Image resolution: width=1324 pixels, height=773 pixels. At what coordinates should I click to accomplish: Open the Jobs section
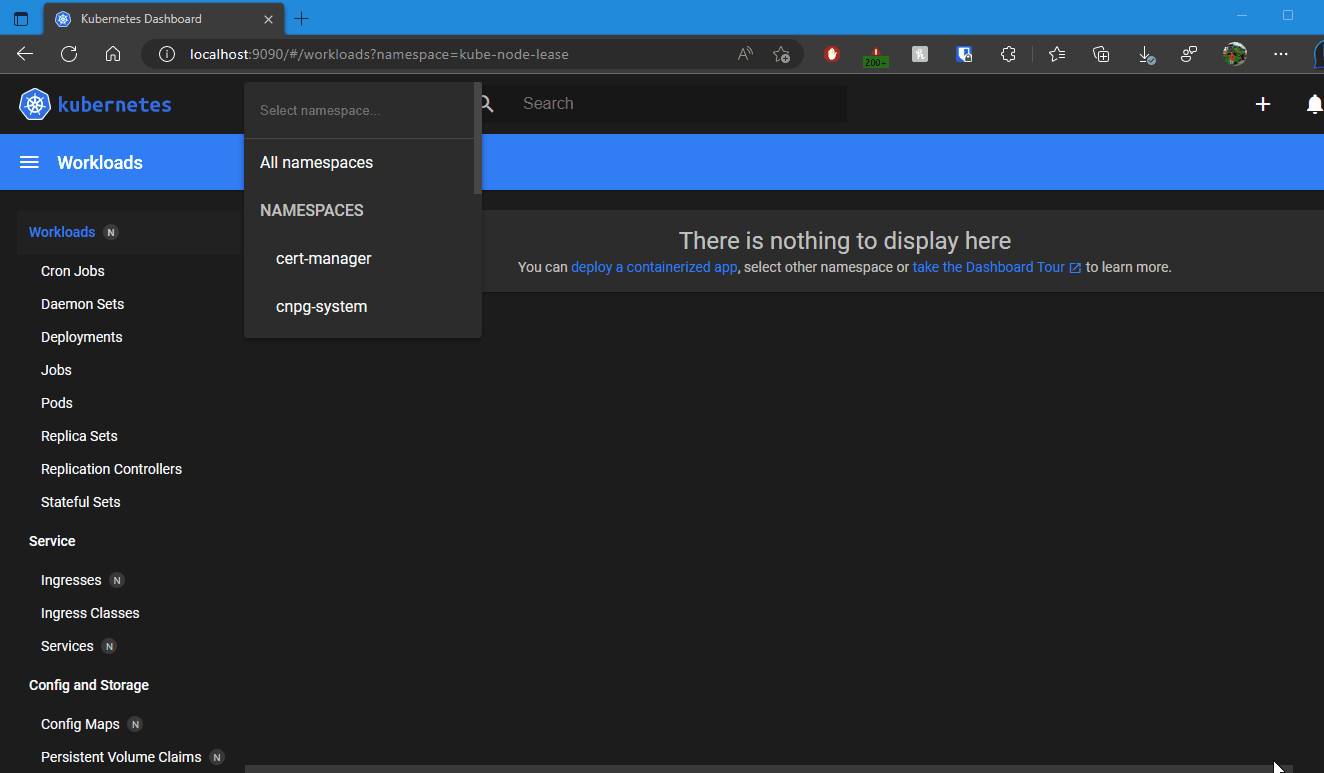(x=56, y=370)
